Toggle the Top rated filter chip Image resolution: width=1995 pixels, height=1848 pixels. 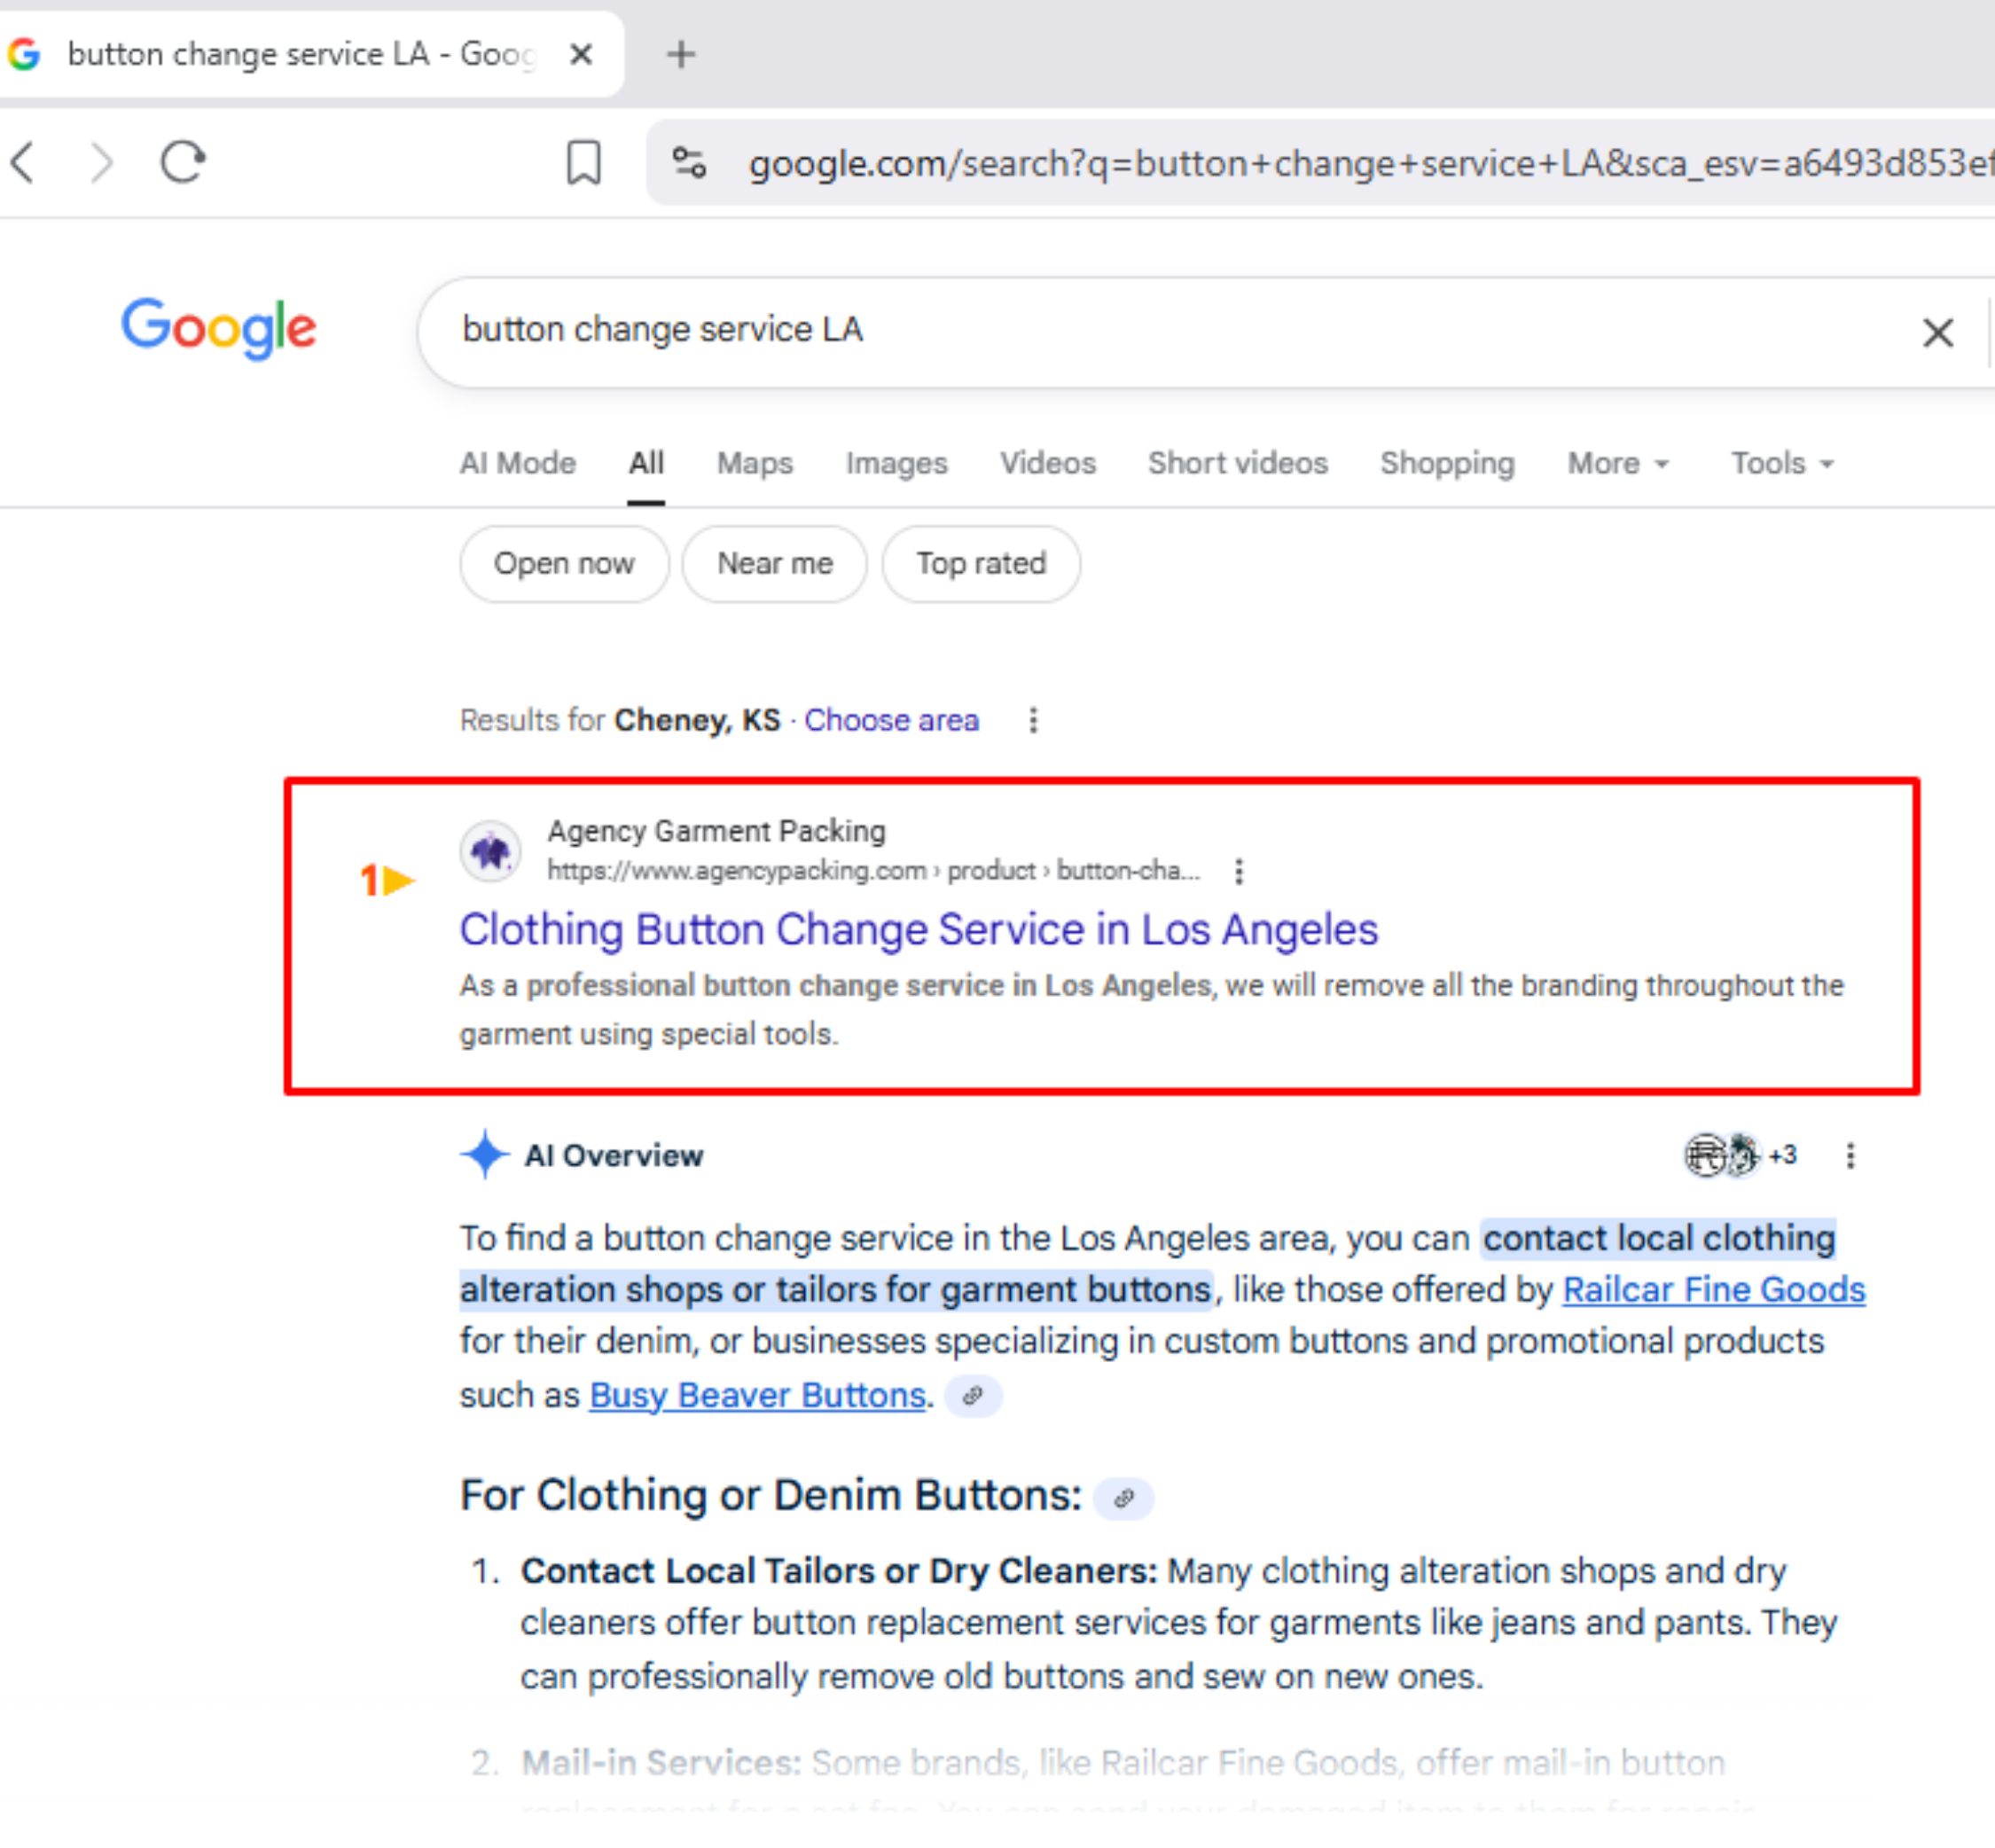click(980, 564)
